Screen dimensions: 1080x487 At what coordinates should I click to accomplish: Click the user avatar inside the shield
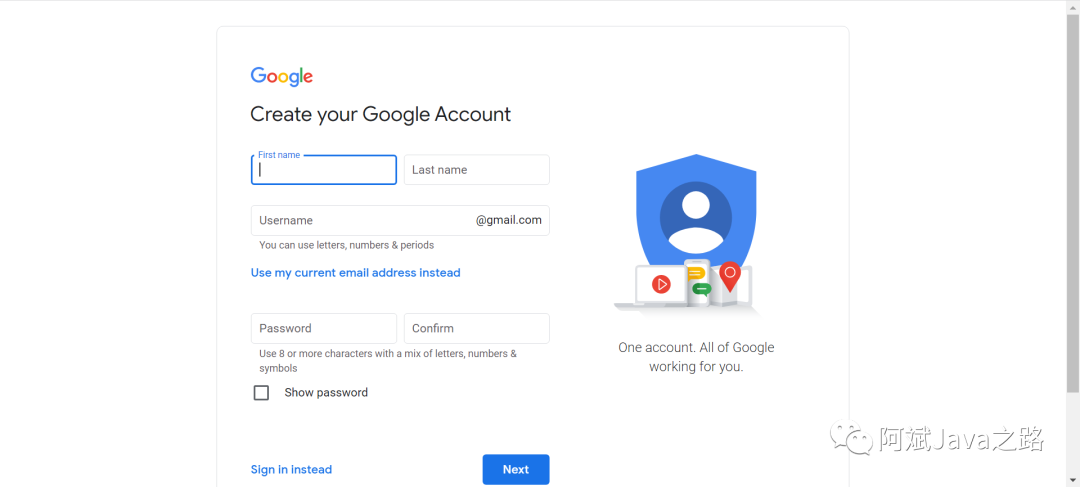pos(696,216)
